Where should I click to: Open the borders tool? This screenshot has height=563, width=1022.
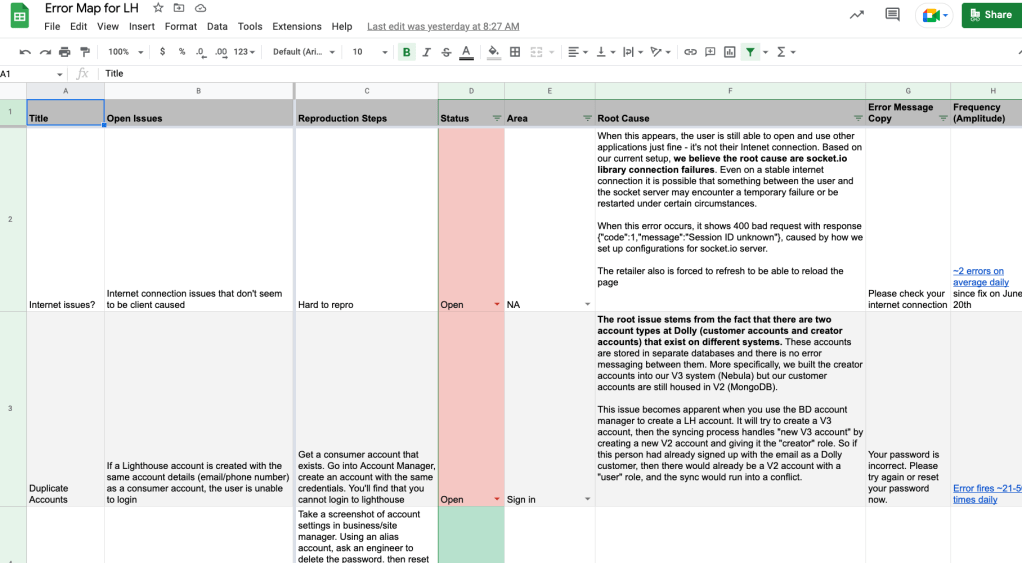coord(515,52)
